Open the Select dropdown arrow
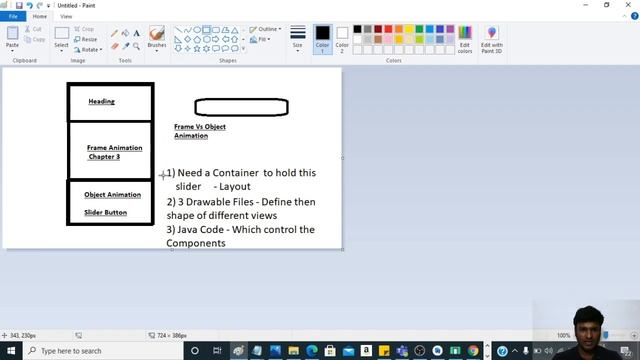The image size is (640, 360). tap(61, 51)
